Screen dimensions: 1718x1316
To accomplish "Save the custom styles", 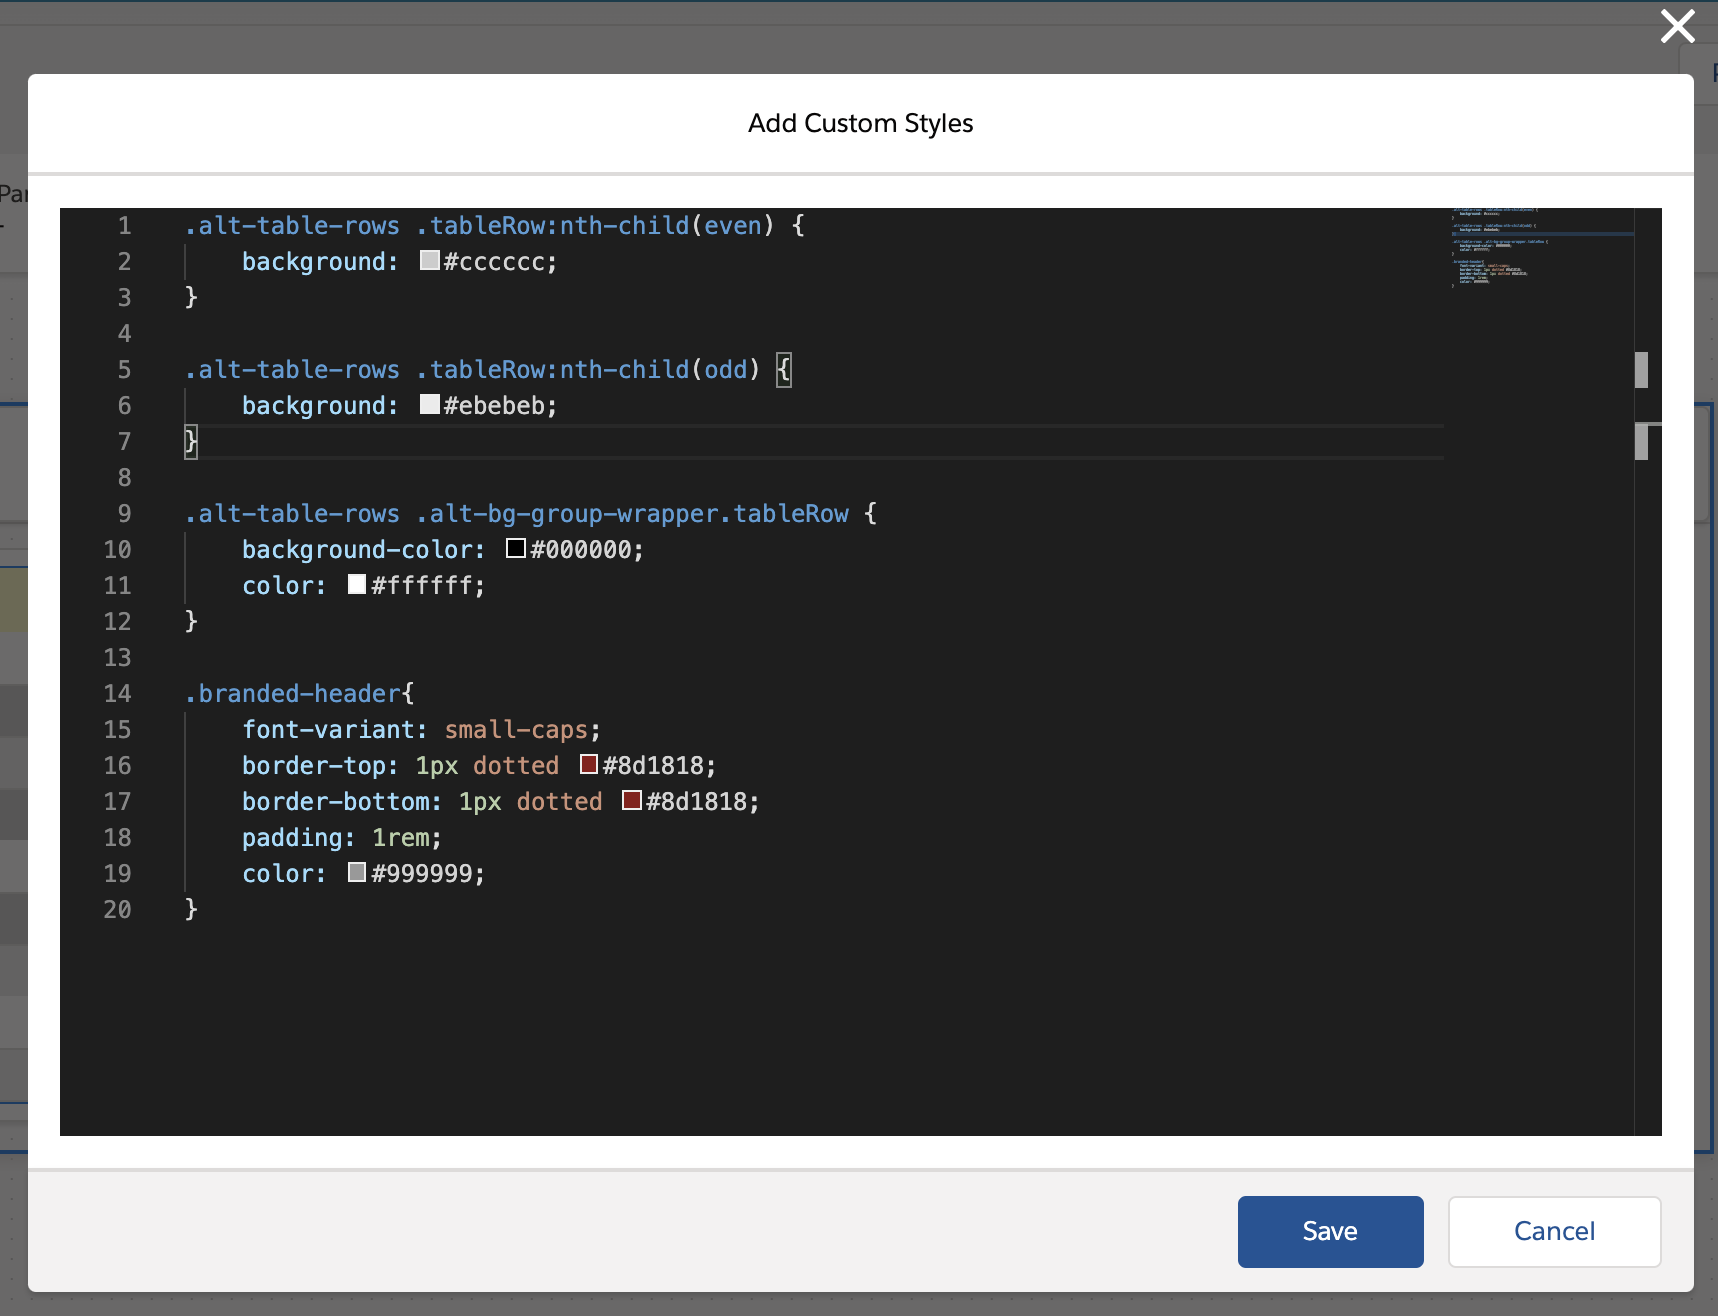I will click(x=1330, y=1231).
